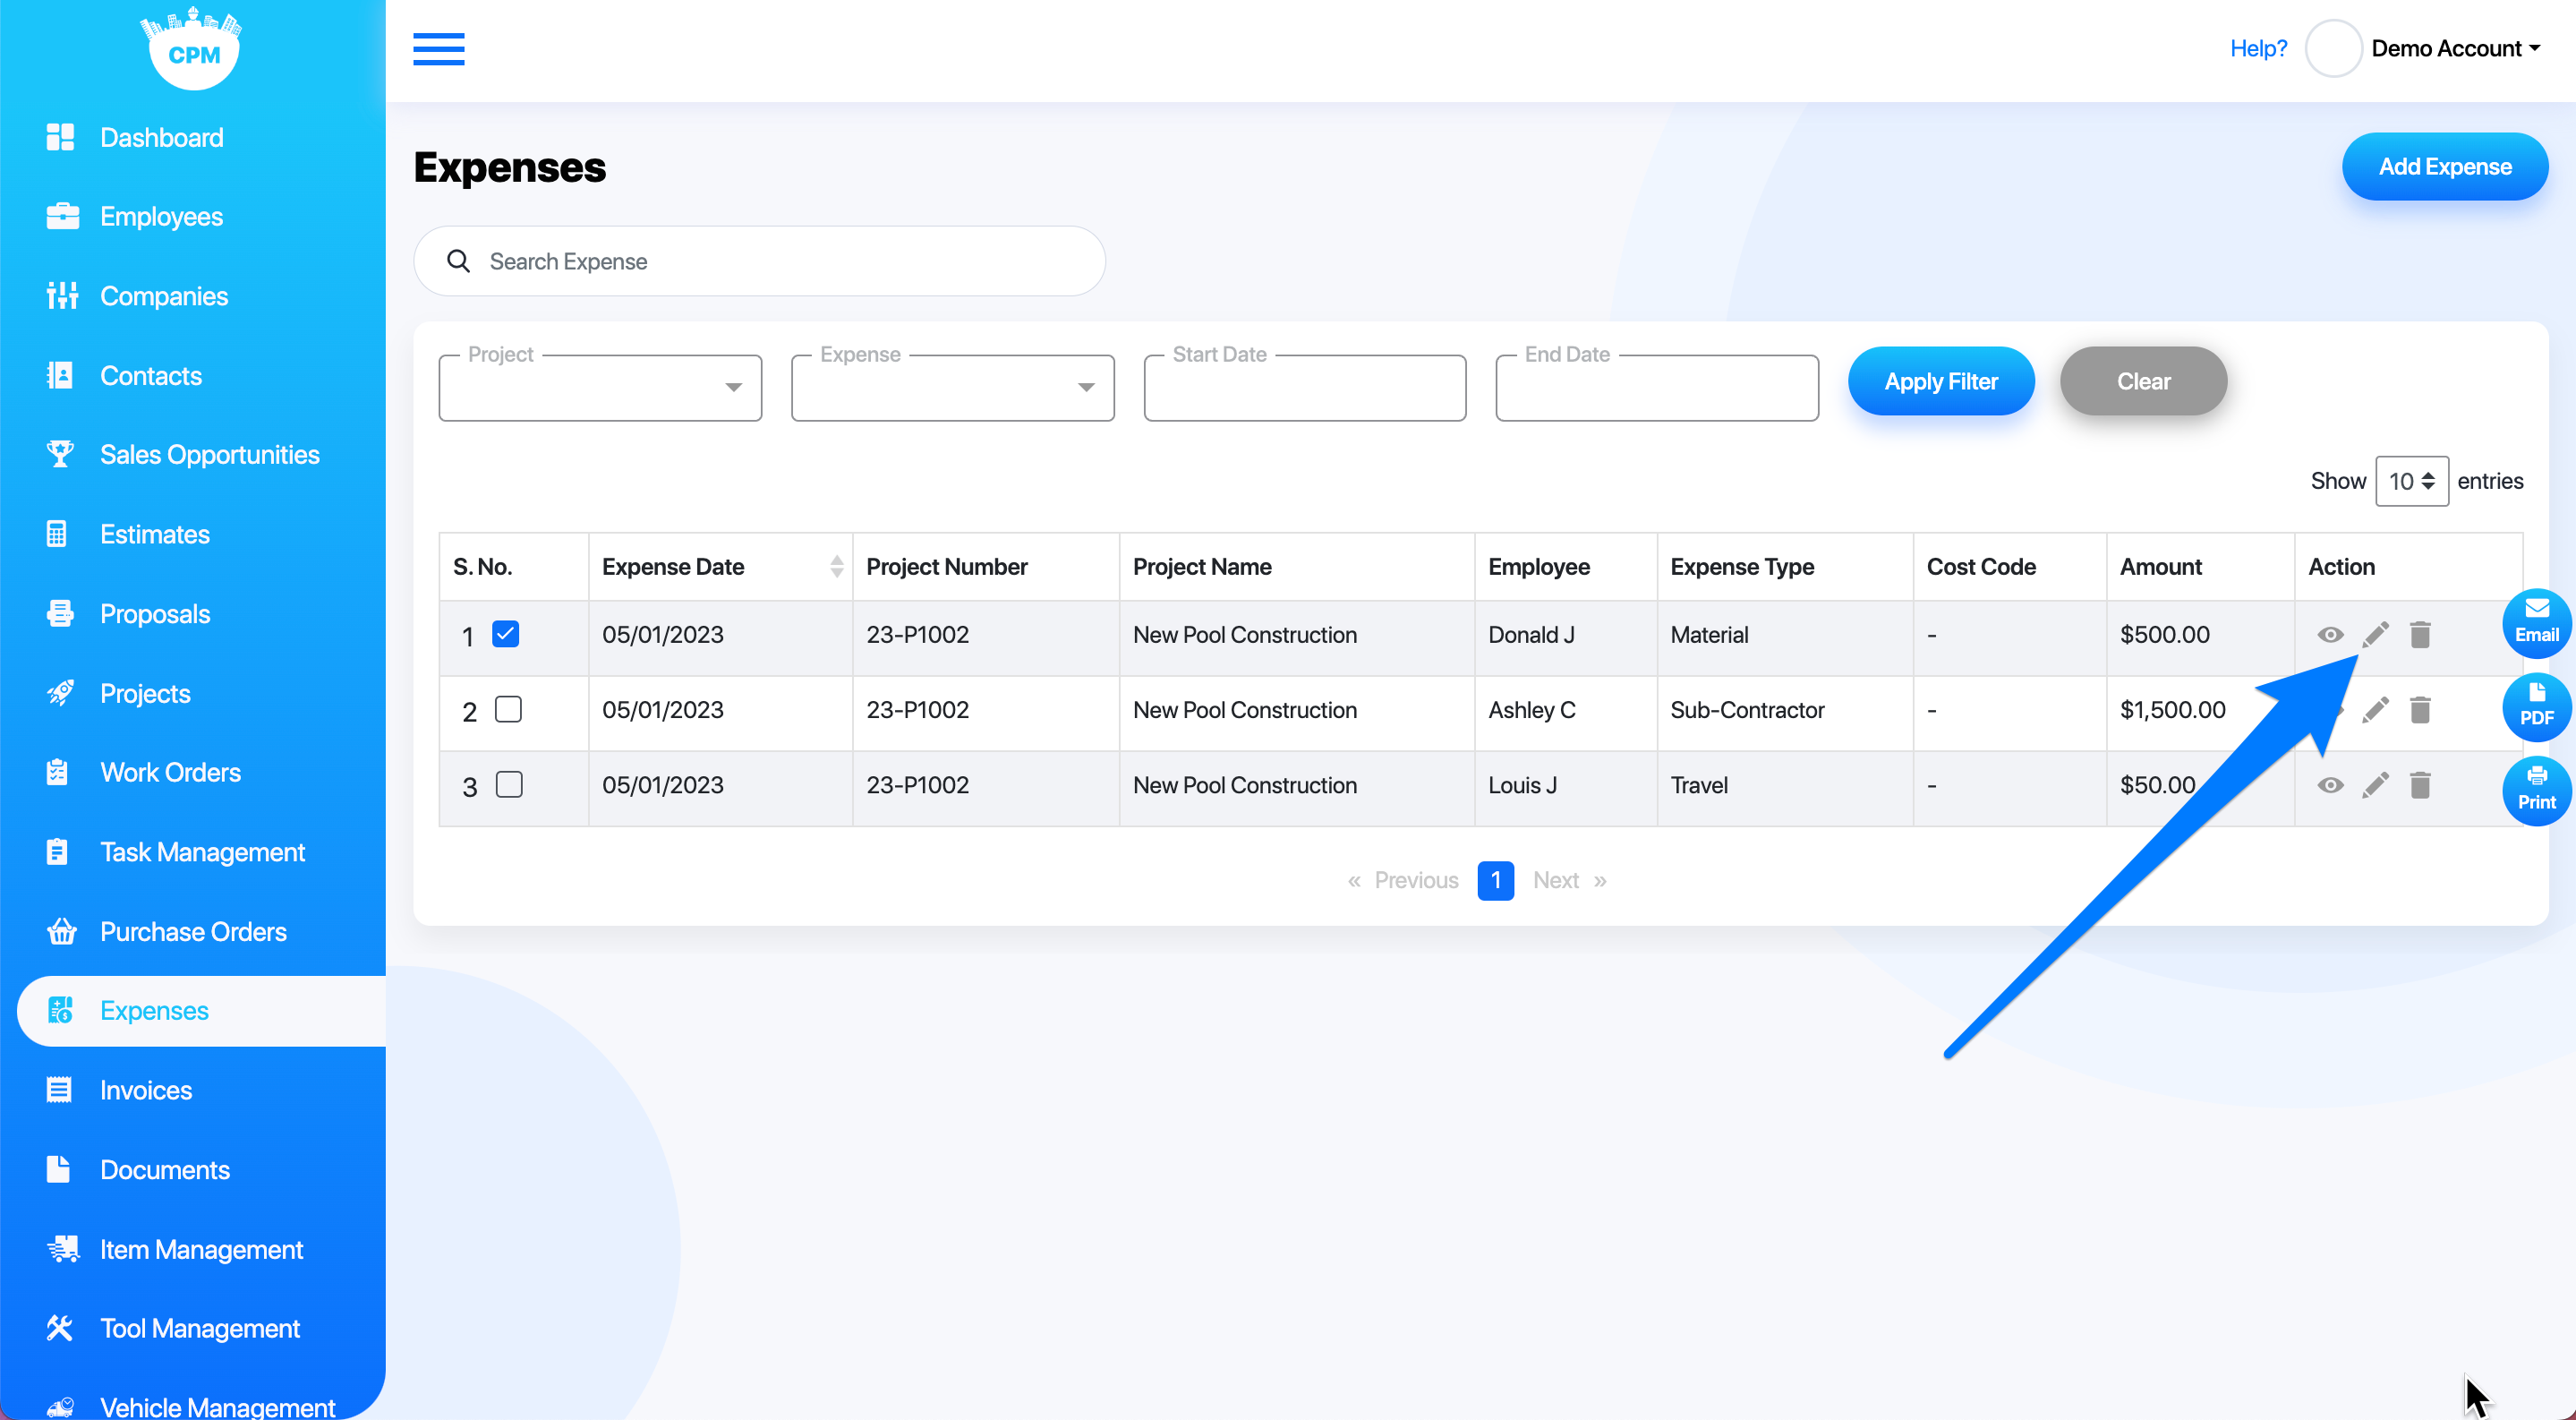Click the Print floating button
Viewport: 2576px width, 1420px height.
click(x=2536, y=790)
